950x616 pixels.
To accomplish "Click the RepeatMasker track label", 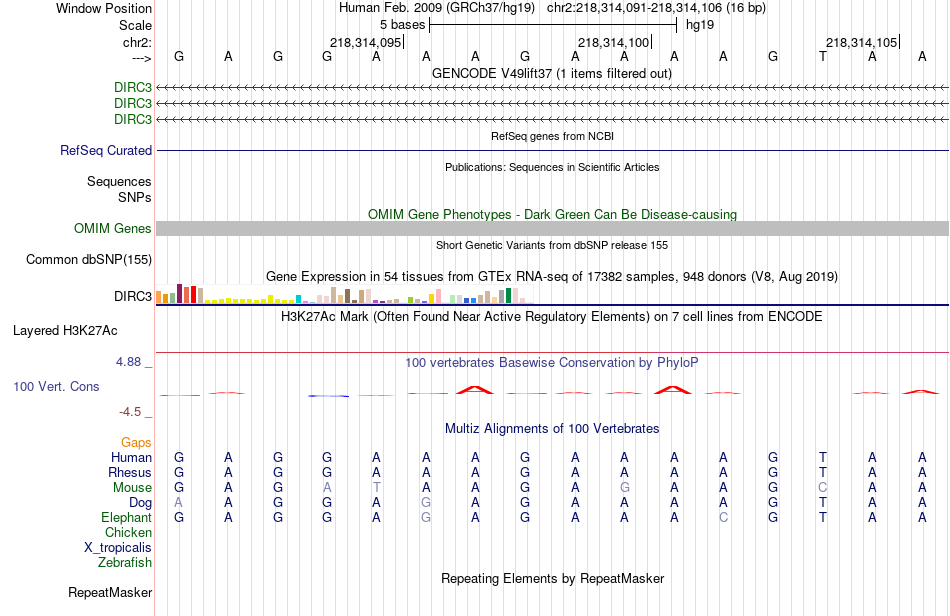I will click(x=110, y=592).
